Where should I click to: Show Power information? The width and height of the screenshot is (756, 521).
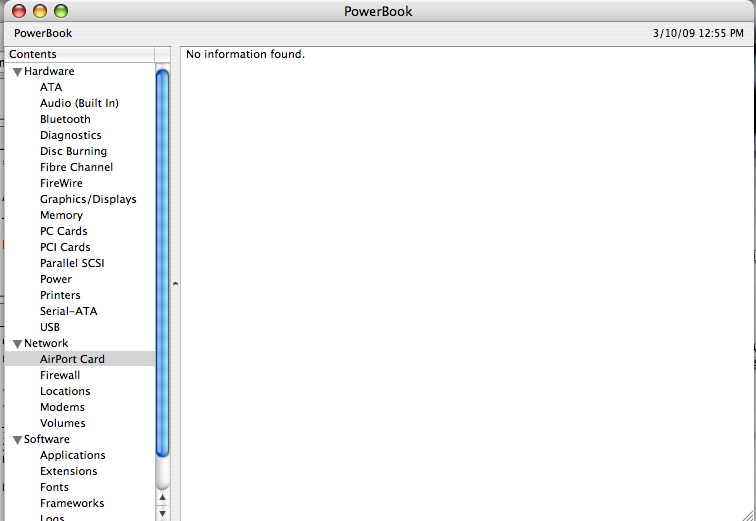(56, 279)
